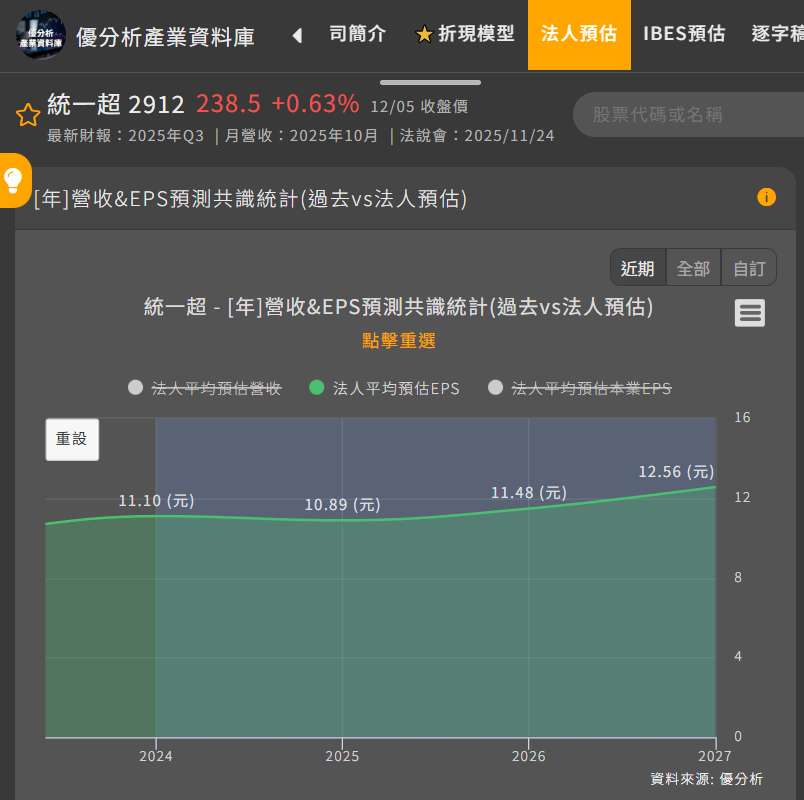Open the 逐字稿 tab
Viewport: 804px width, 800px height.
[x=777, y=34]
